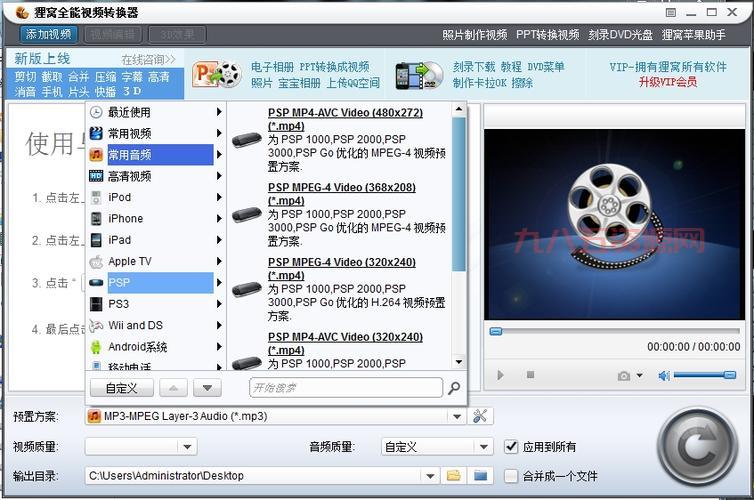The image size is (754, 500).
Task: Open the 输出目录 path dropdown
Action: (430, 476)
